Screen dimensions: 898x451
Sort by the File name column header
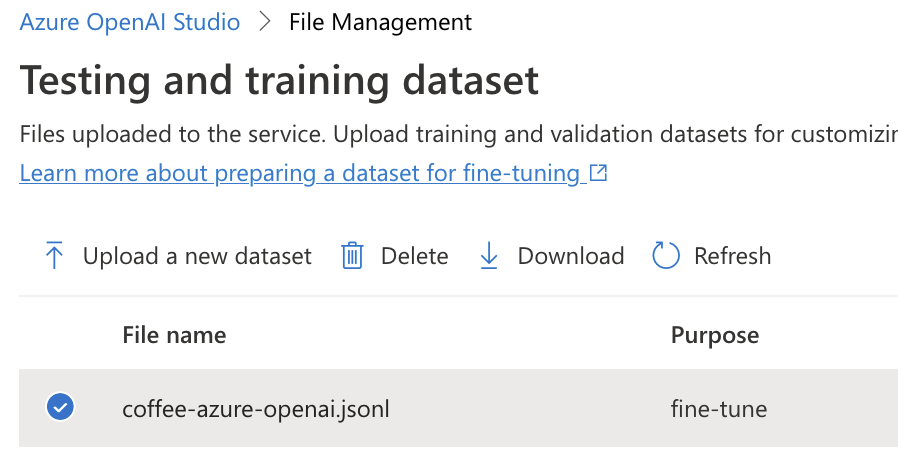(x=174, y=335)
